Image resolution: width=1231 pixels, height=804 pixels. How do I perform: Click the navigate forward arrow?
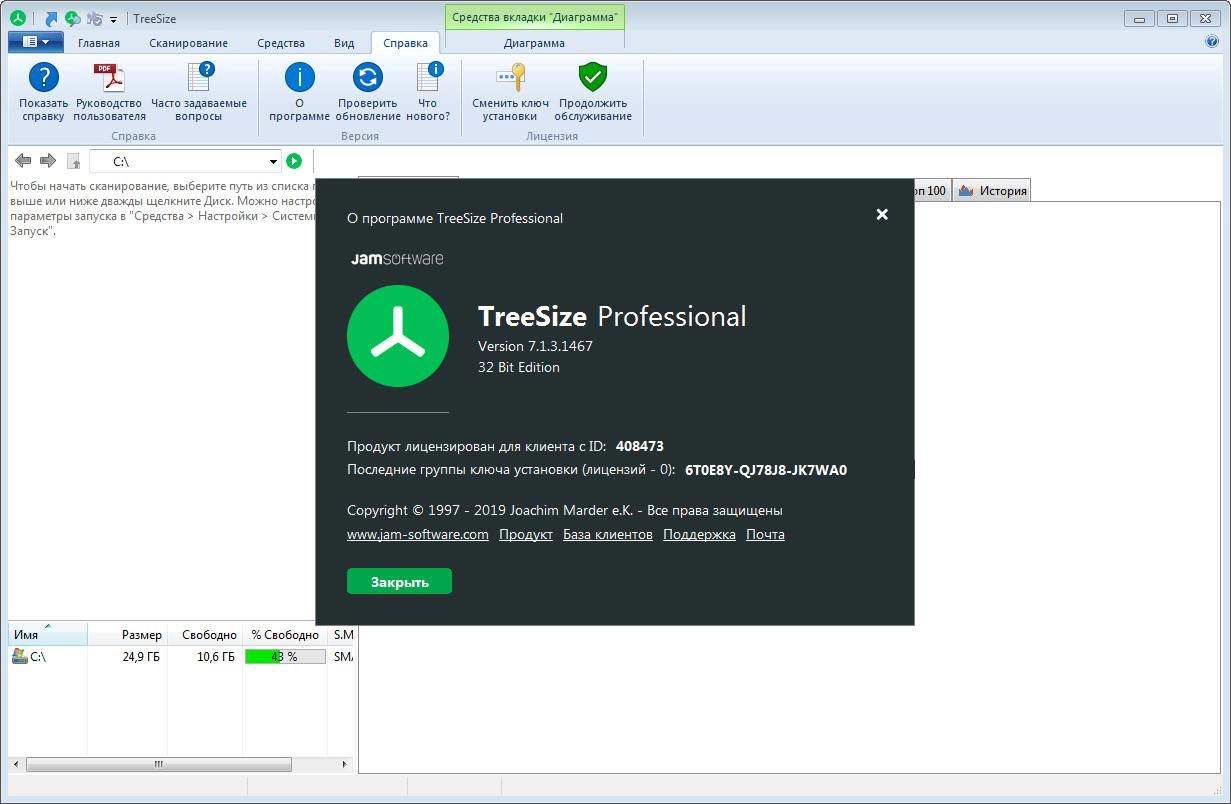[47, 161]
